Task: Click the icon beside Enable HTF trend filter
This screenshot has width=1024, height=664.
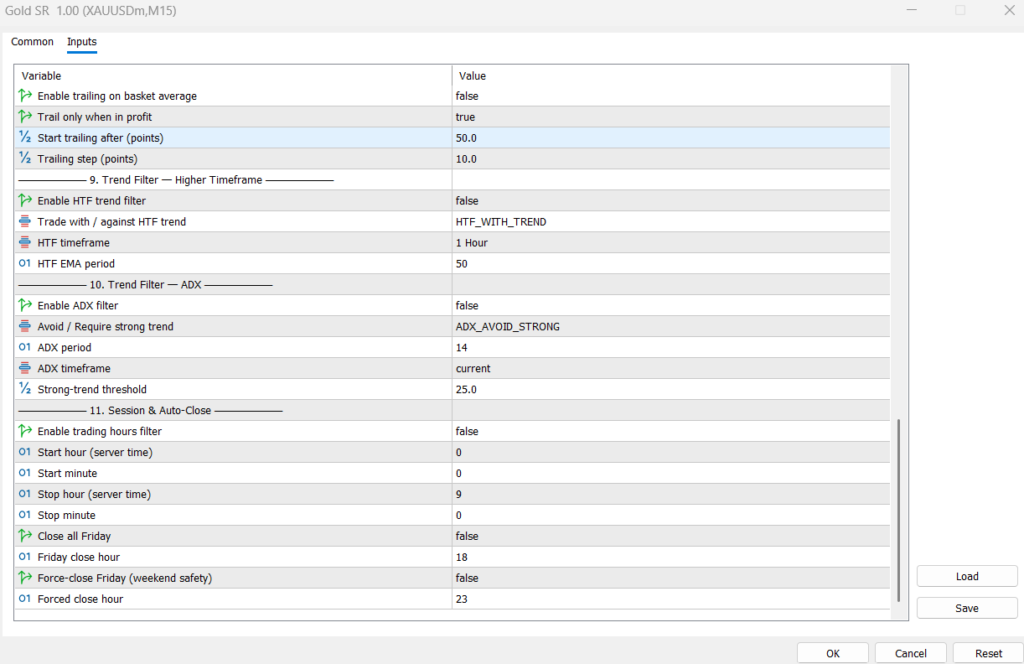Action: click(25, 200)
